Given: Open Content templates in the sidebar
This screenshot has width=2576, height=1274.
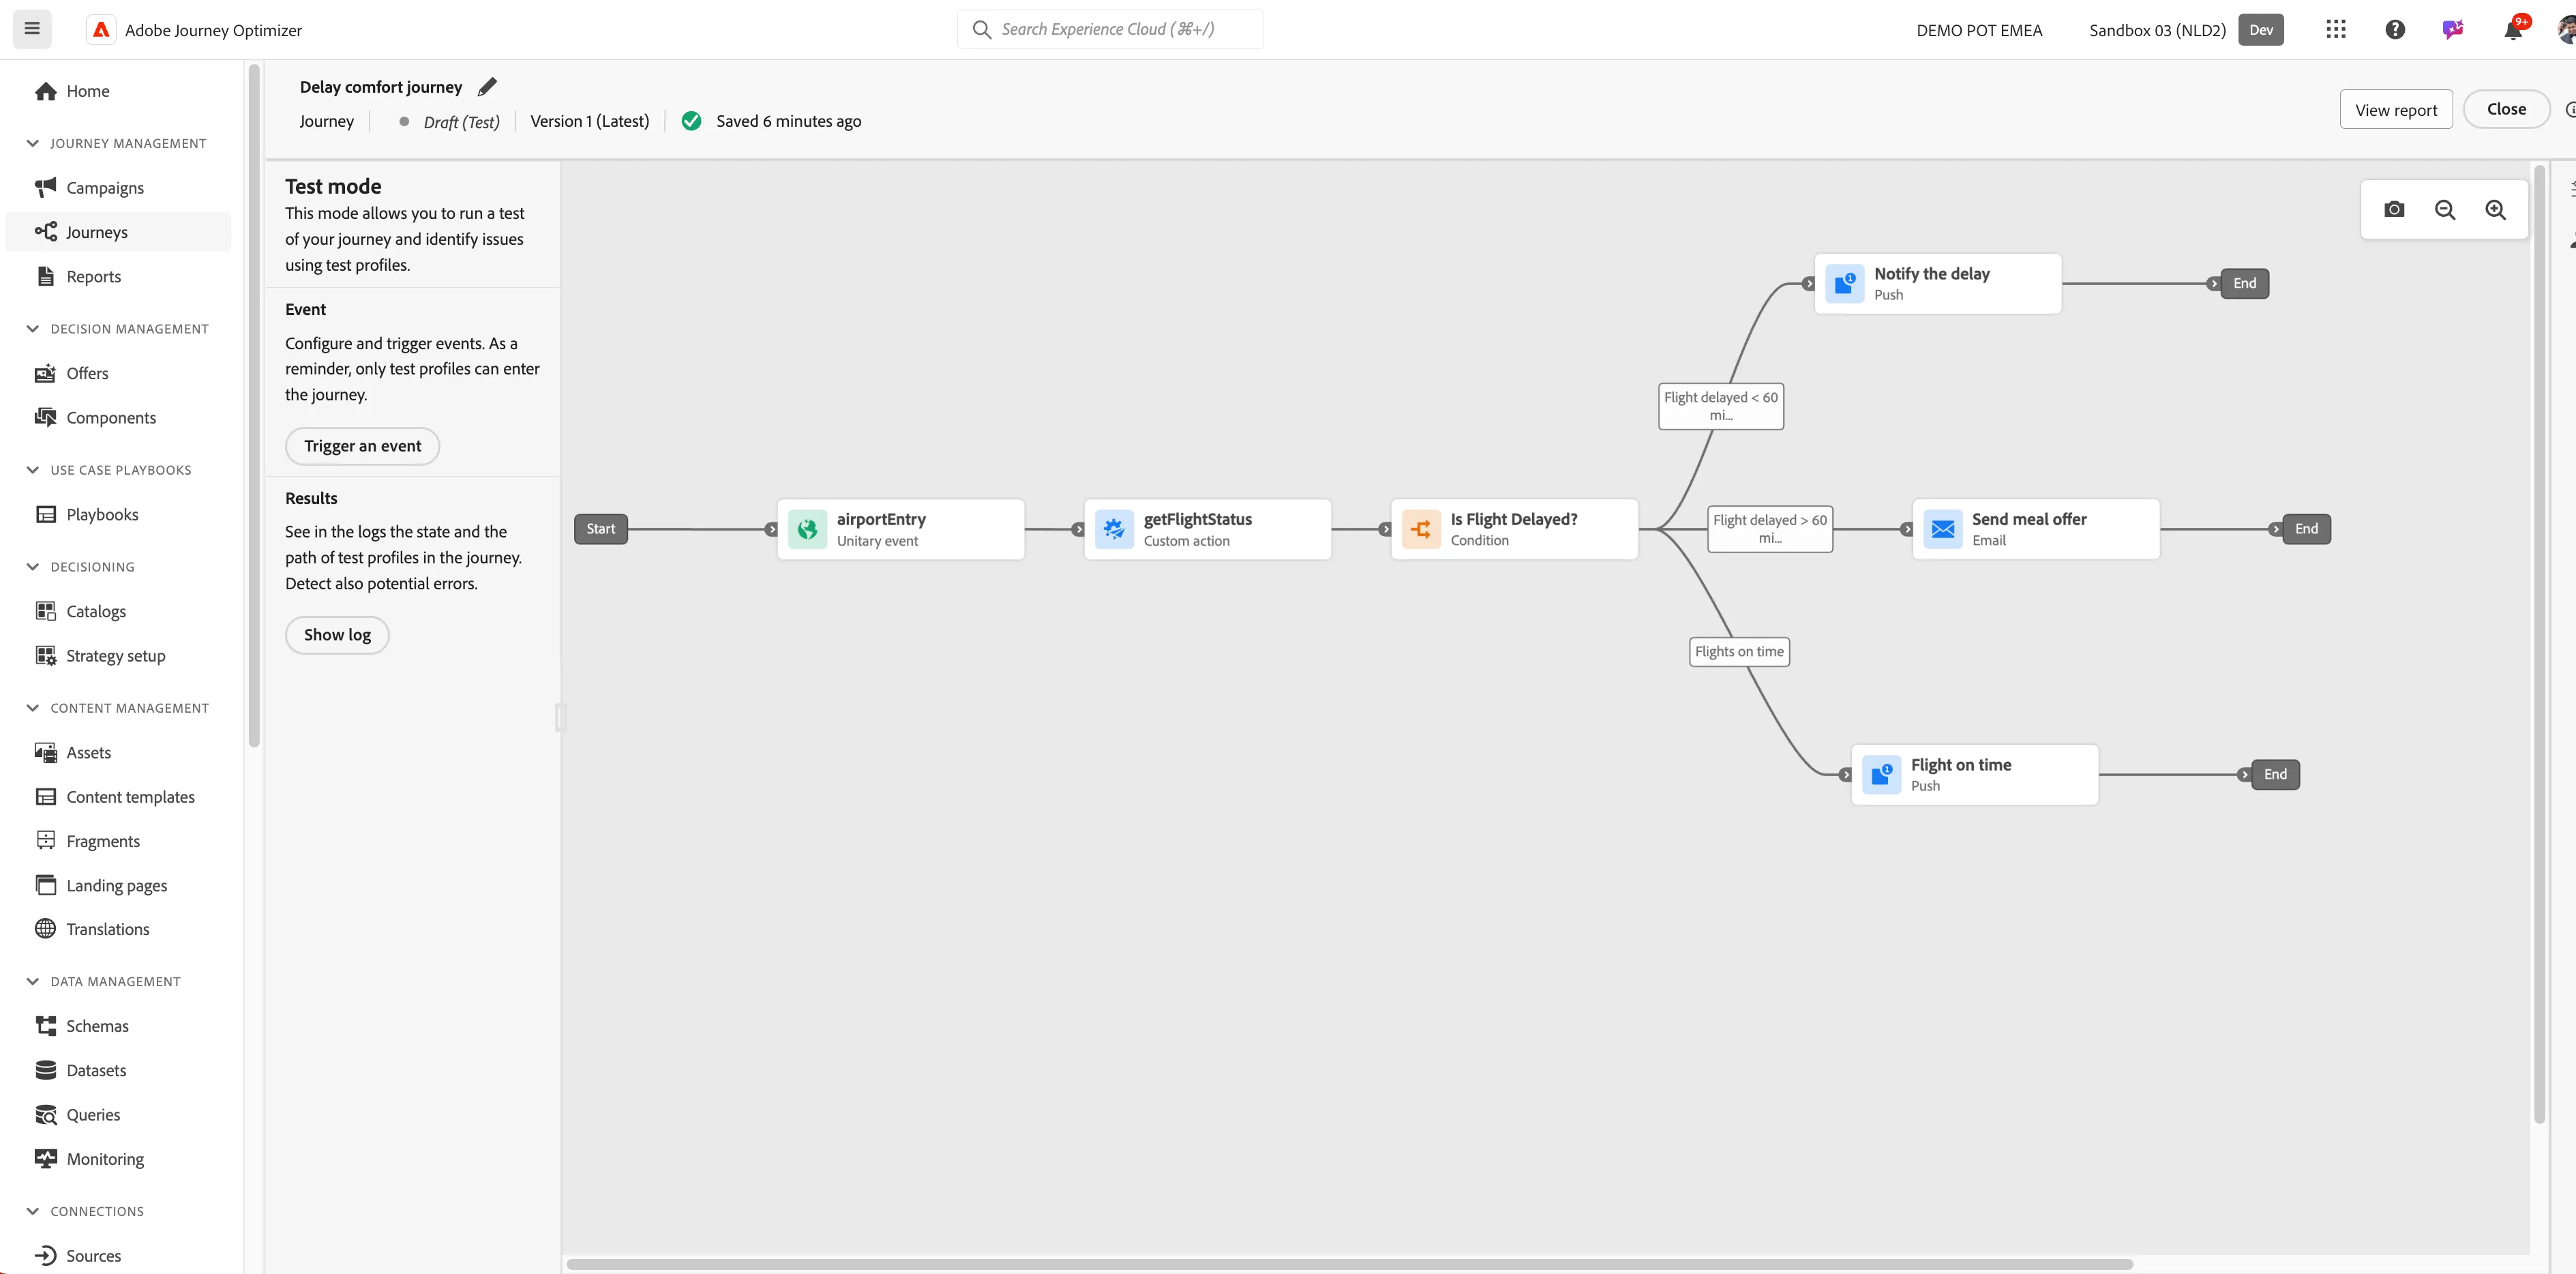Looking at the screenshot, I should pos(118,797).
